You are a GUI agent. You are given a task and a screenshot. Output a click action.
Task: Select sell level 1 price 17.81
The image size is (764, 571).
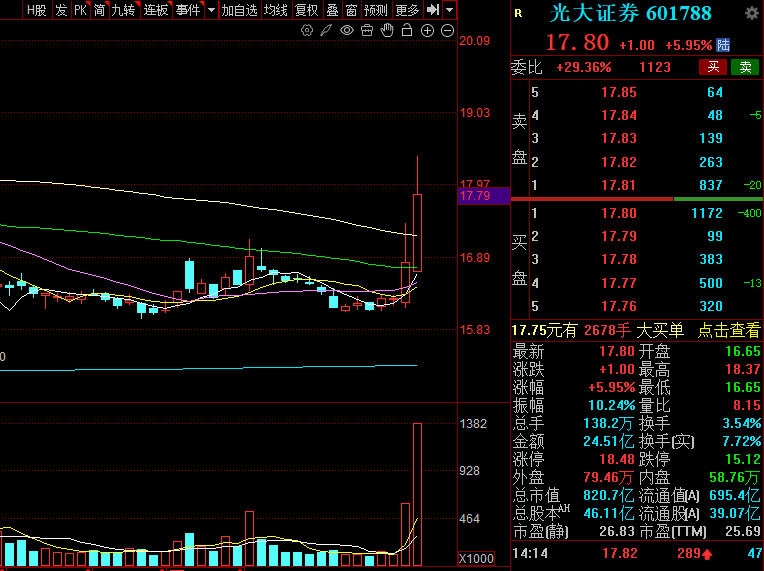click(619, 185)
